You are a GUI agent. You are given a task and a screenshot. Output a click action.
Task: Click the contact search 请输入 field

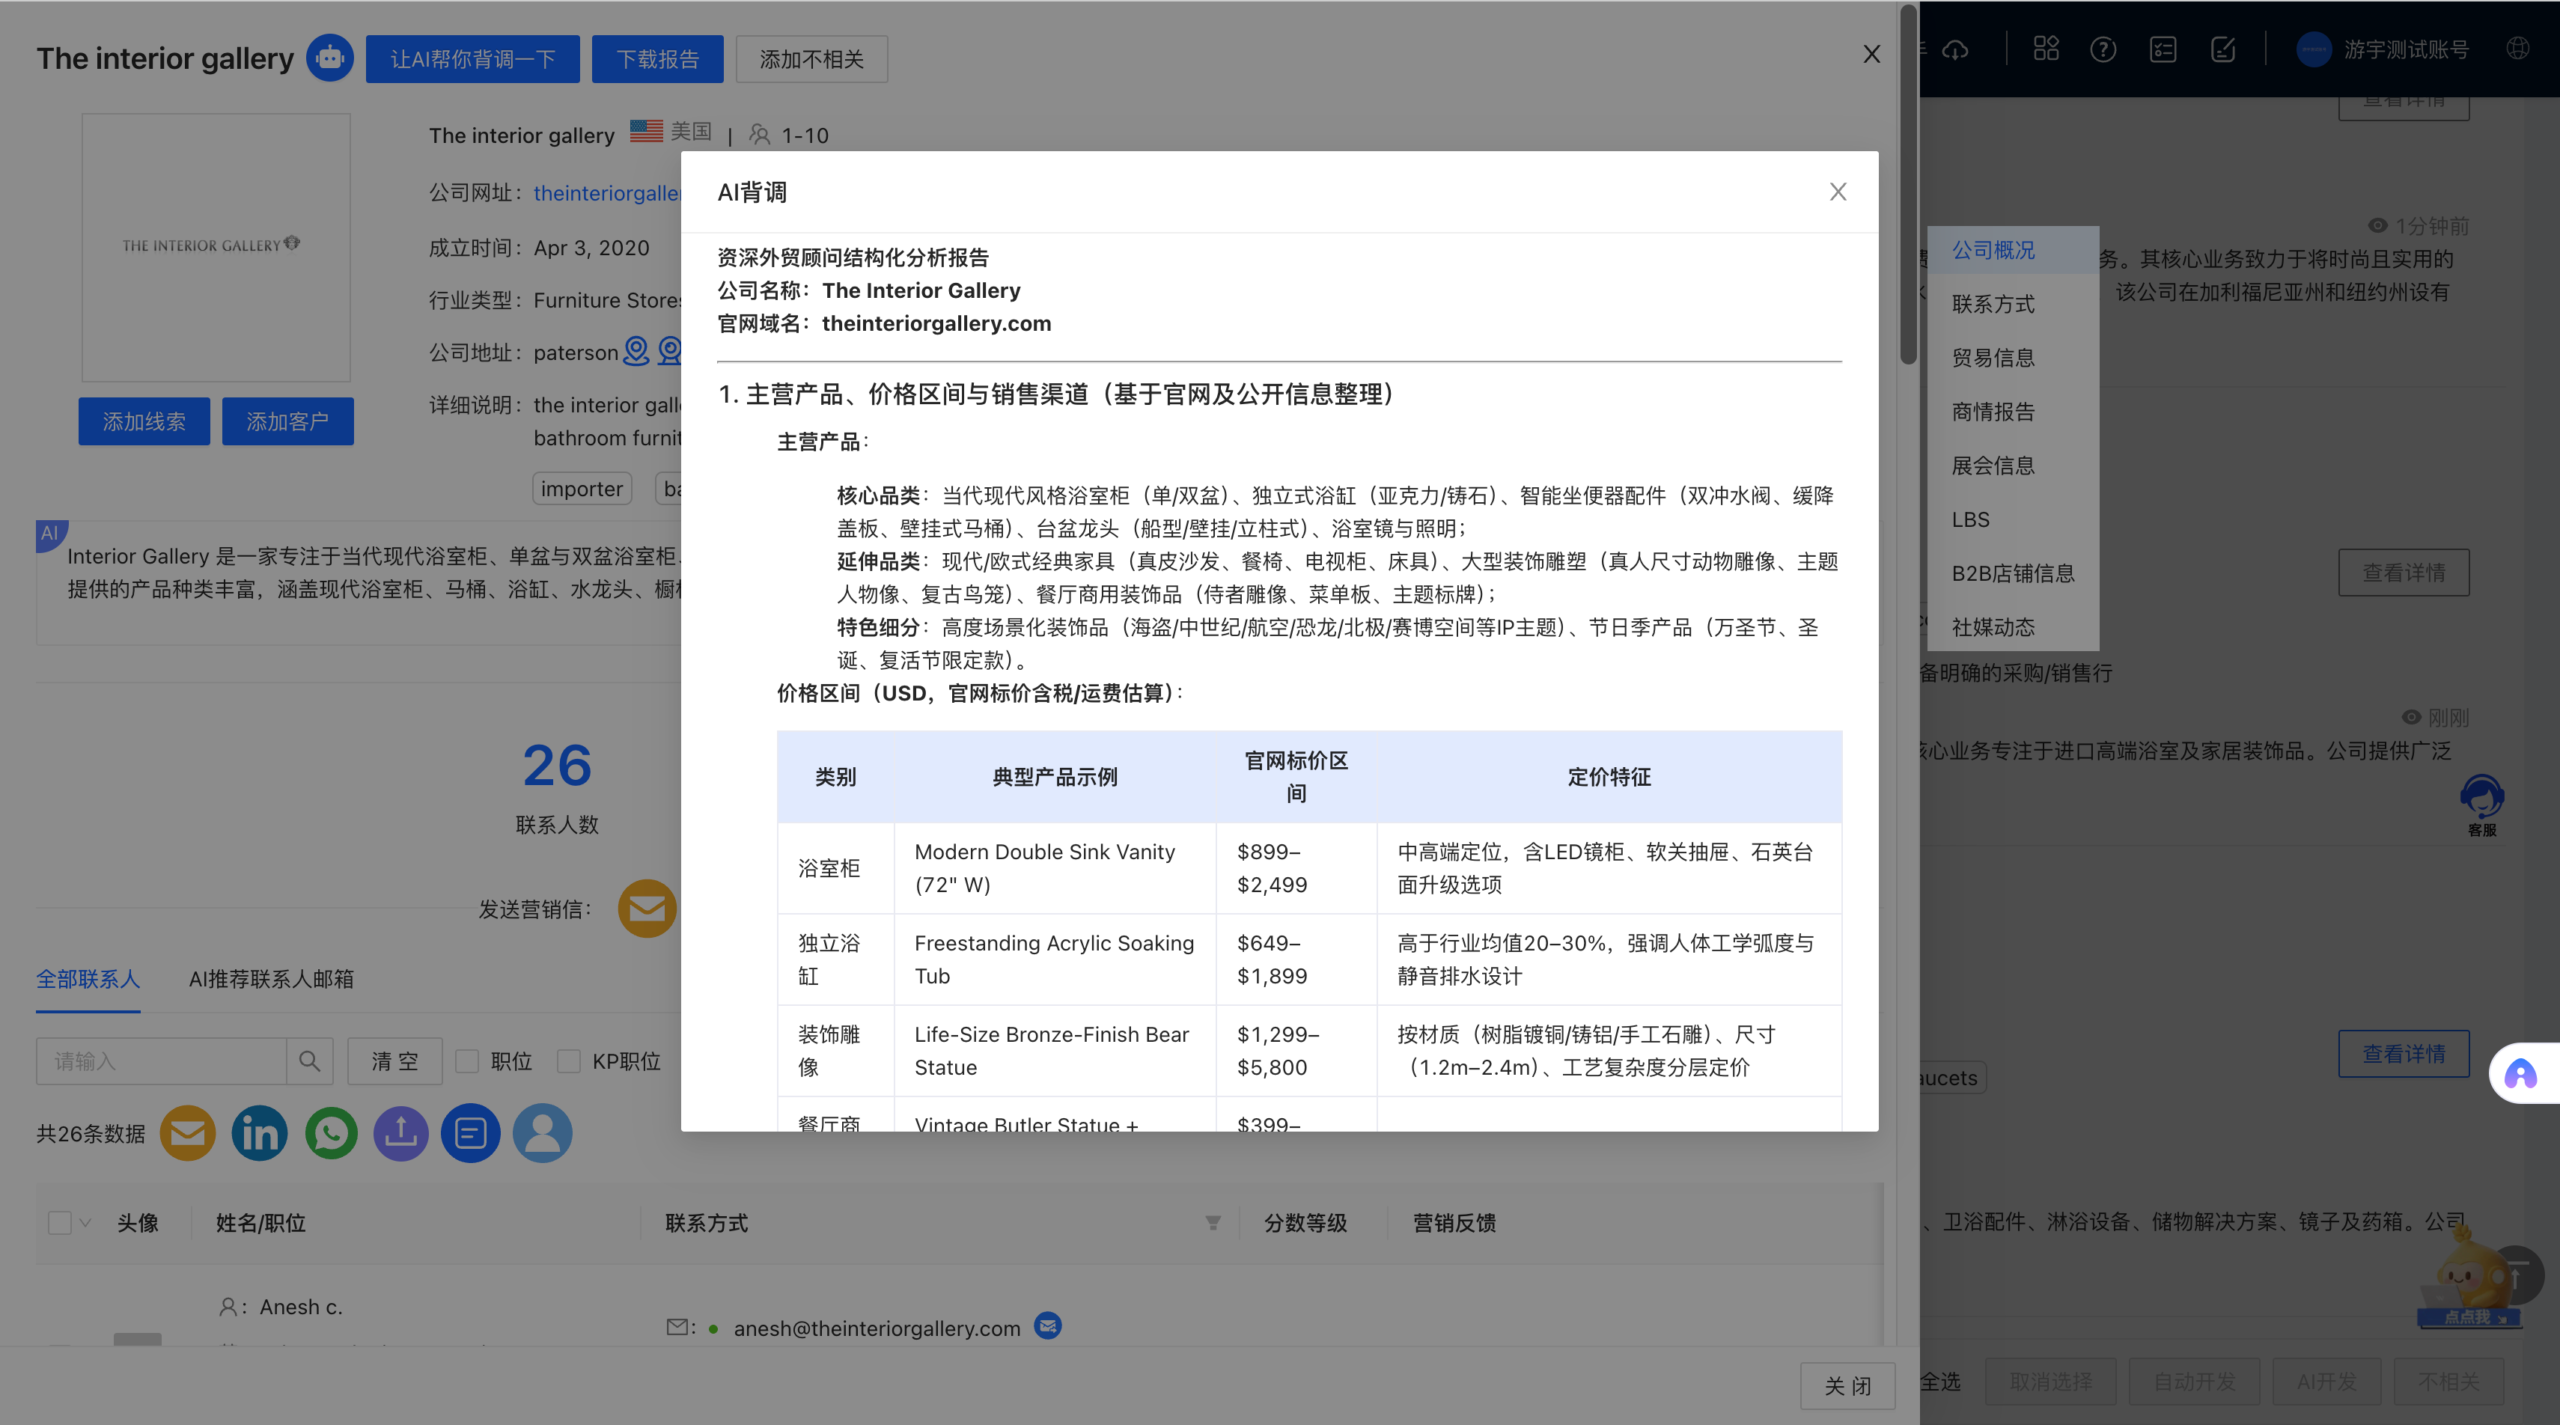tap(161, 1061)
